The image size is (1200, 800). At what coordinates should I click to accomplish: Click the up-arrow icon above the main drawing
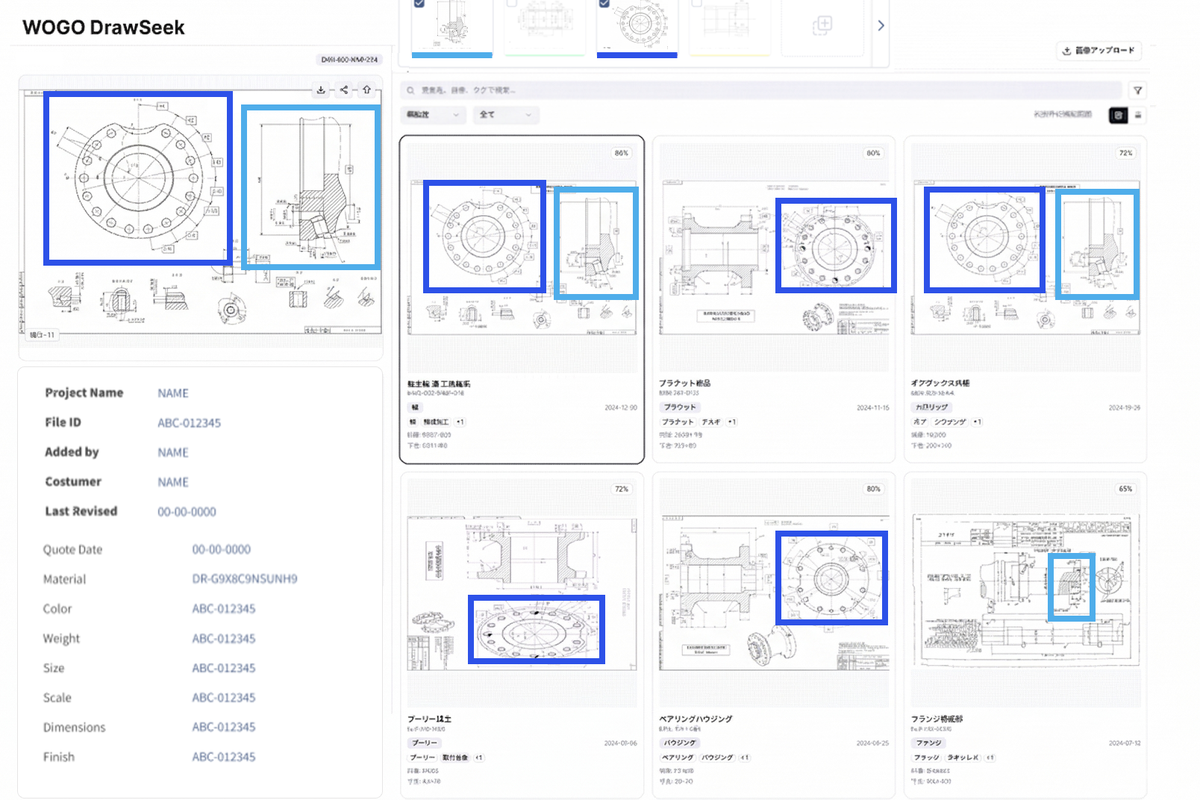pyautogui.click(x=367, y=90)
